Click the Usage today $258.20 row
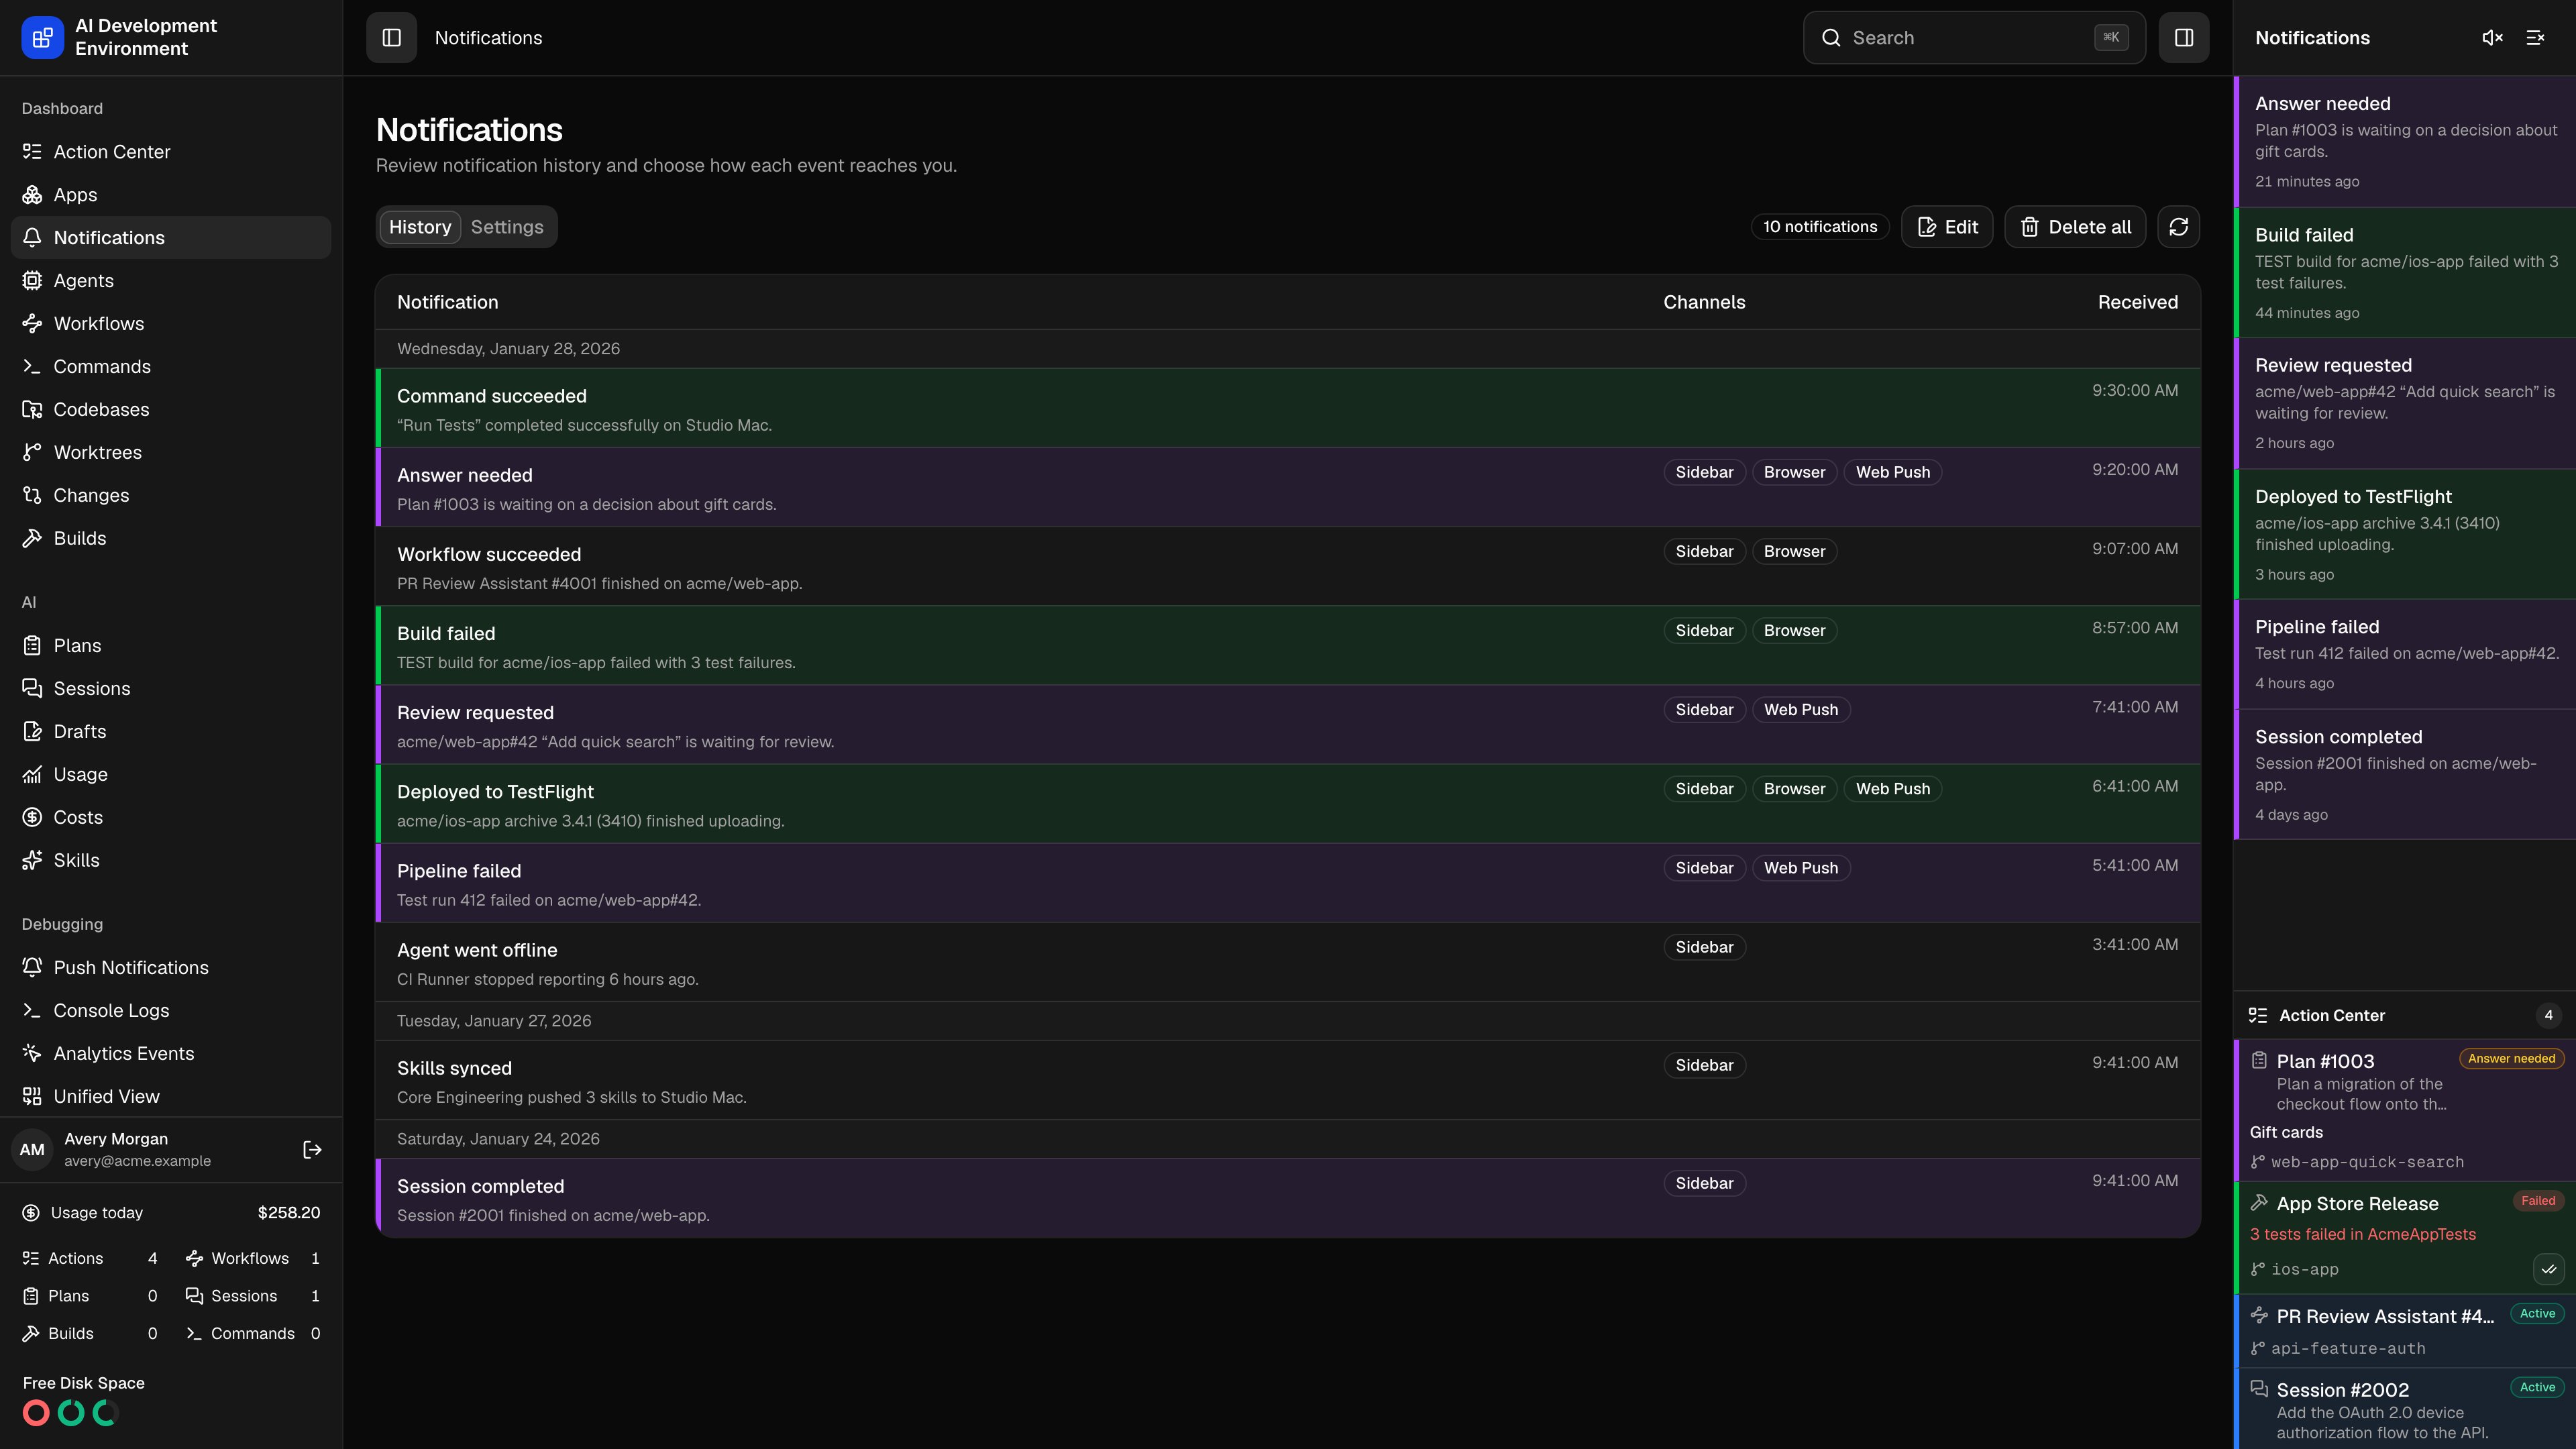The width and height of the screenshot is (2576, 1449). 171,1213
